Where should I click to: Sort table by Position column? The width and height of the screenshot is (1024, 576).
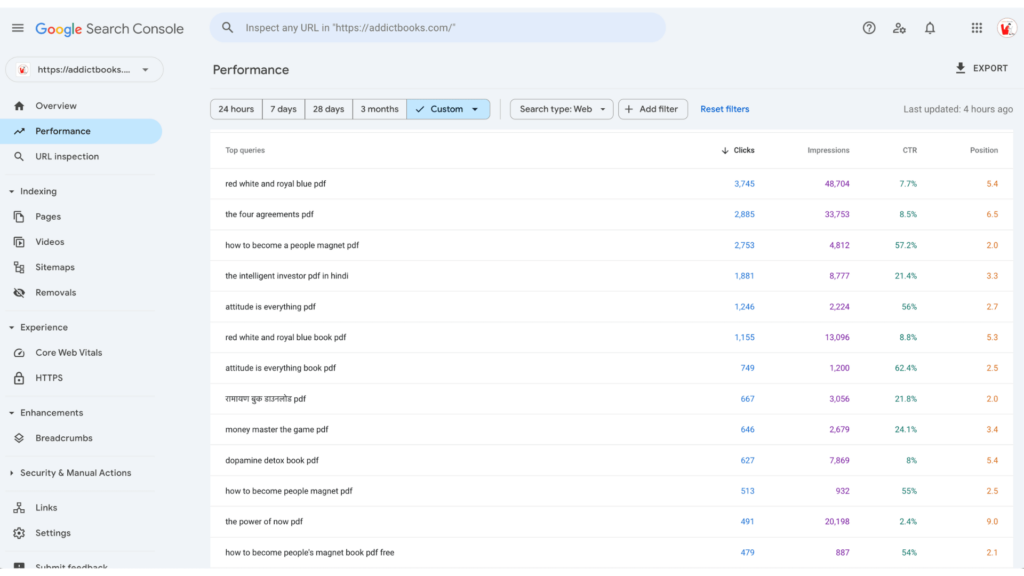click(984, 151)
